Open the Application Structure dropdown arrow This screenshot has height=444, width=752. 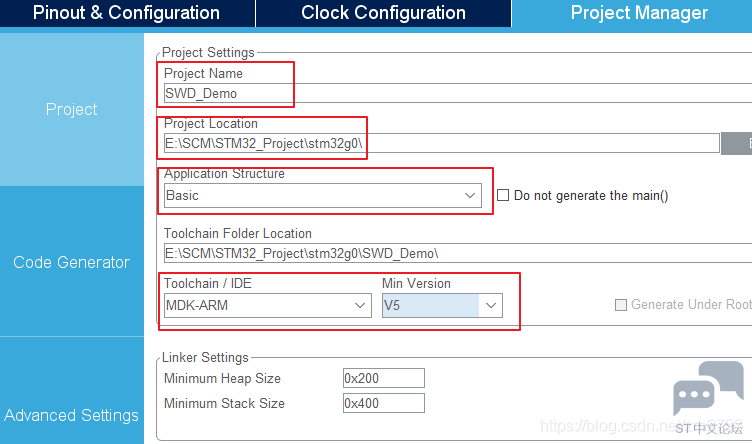point(470,196)
